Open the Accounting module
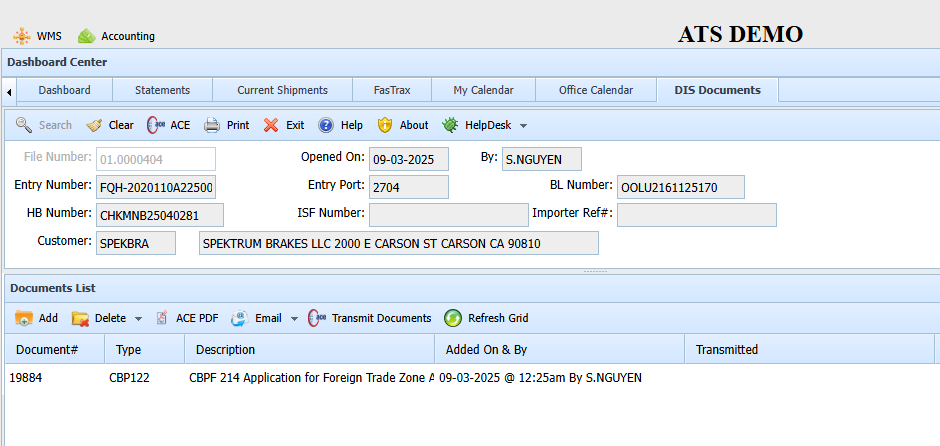The image size is (940, 446). pyautogui.click(x=87, y=36)
